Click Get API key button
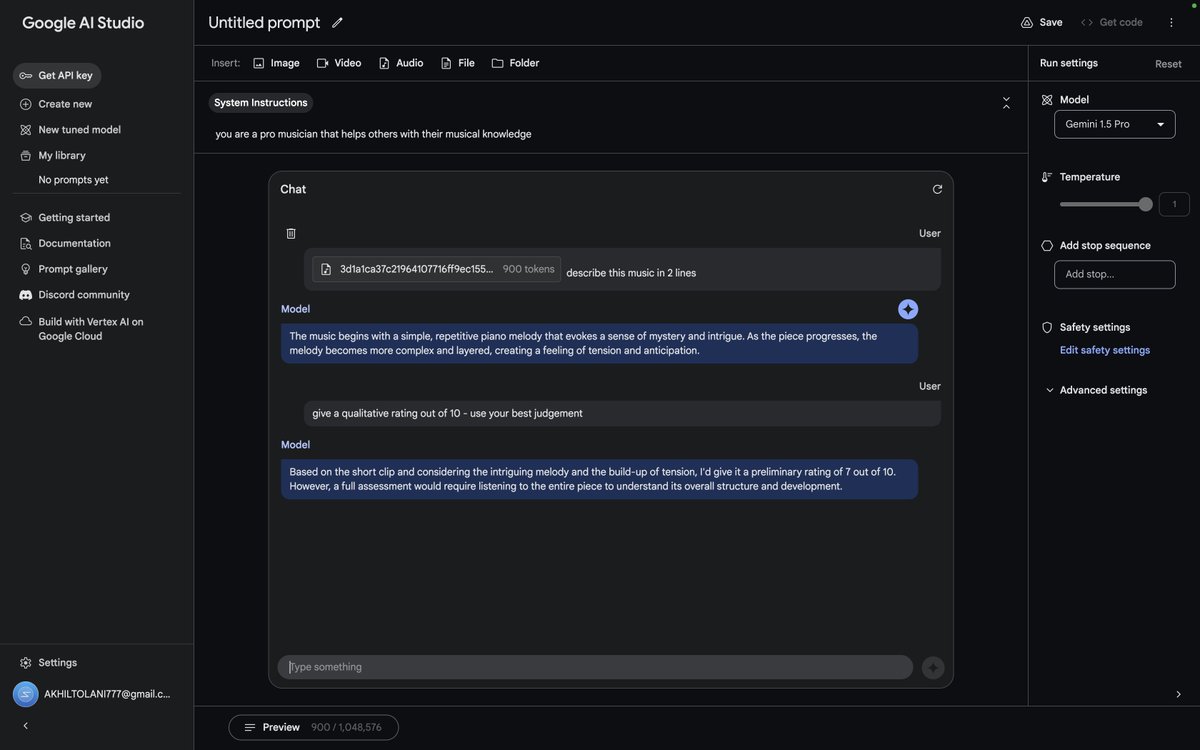Viewport: 1200px width, 750px height. point(57,76)
